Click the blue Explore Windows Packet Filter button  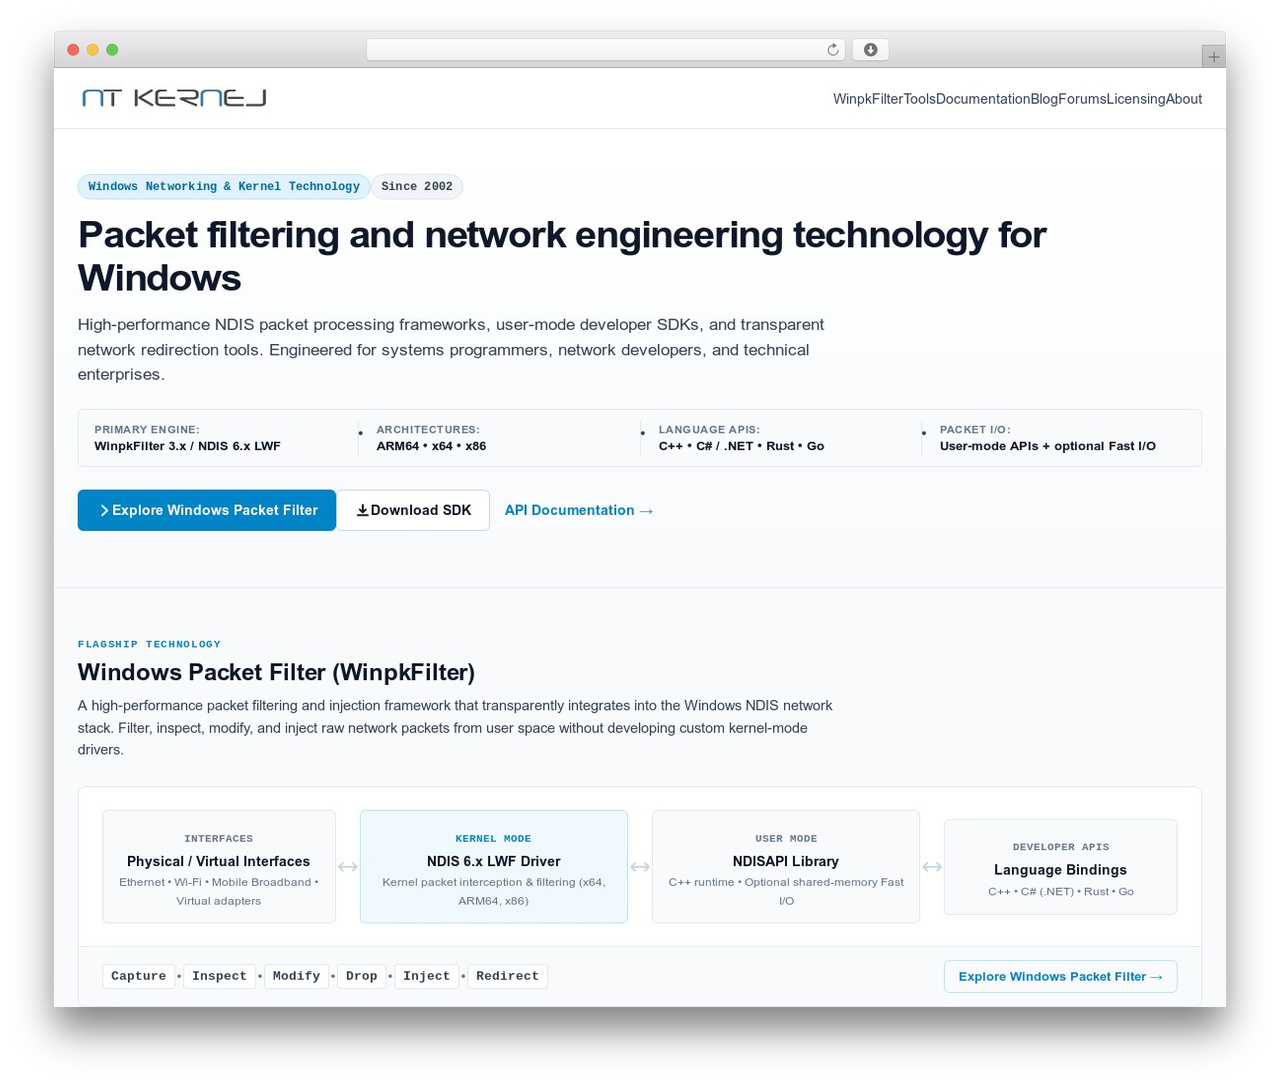tap(207, 510)
